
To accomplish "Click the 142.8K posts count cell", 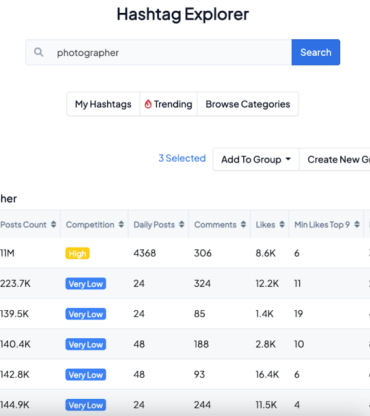I will [x=15, y=374].
